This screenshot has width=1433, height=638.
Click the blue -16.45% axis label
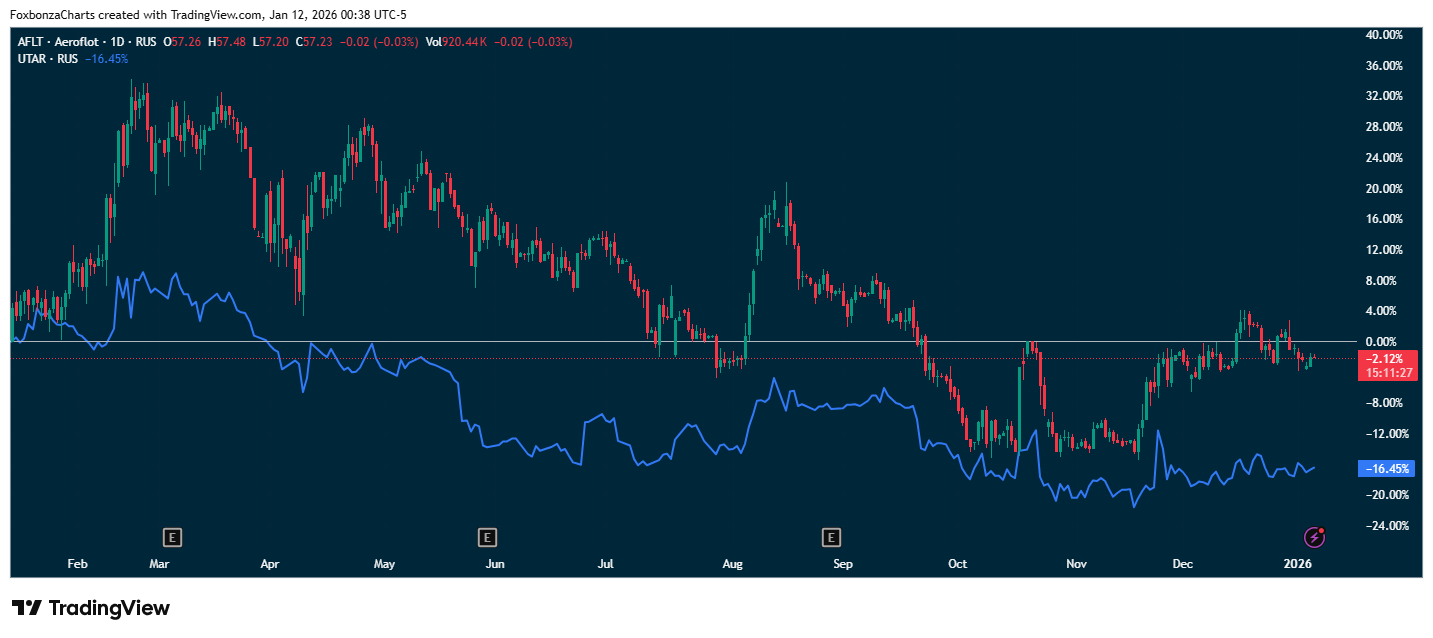pos(1386,468)
